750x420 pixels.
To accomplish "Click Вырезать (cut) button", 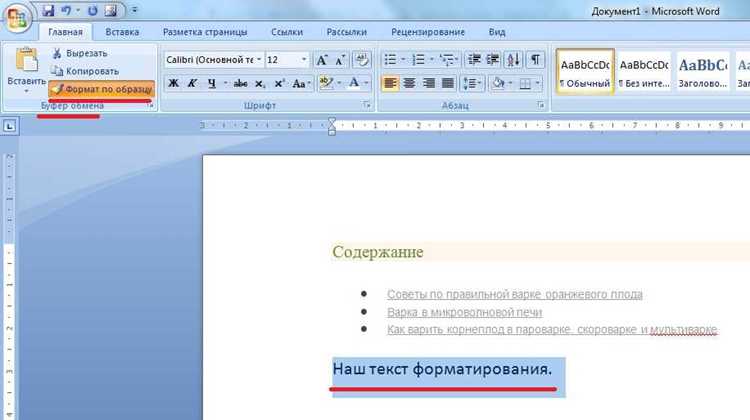I will (x=79, y=54).
